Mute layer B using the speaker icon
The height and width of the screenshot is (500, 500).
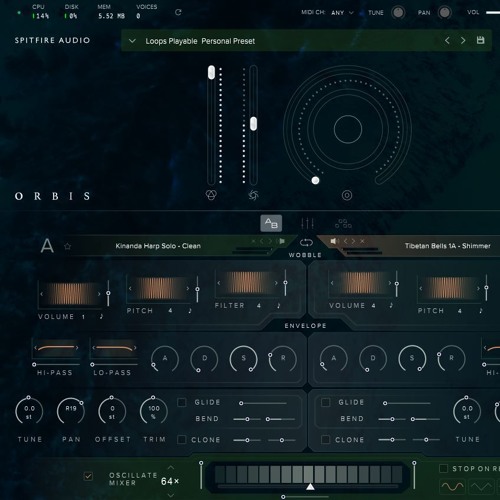click(x=334, y=241)
